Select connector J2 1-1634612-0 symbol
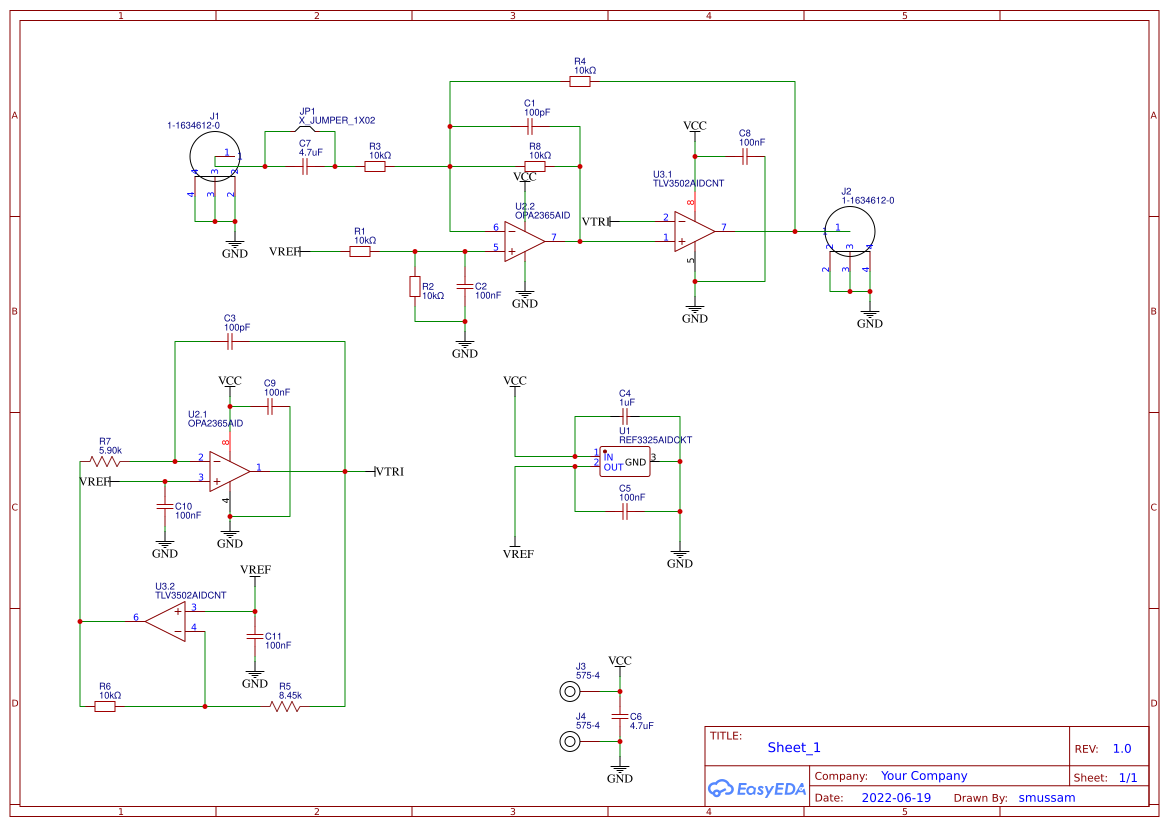This screenshot has height=827, width=1169. point(849,232)
